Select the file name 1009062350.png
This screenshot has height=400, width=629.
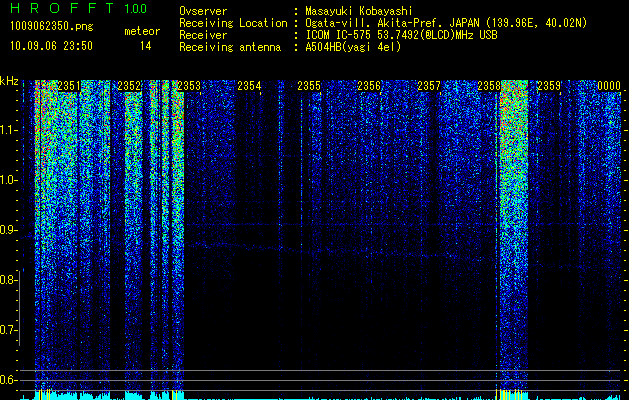point(52,26)
